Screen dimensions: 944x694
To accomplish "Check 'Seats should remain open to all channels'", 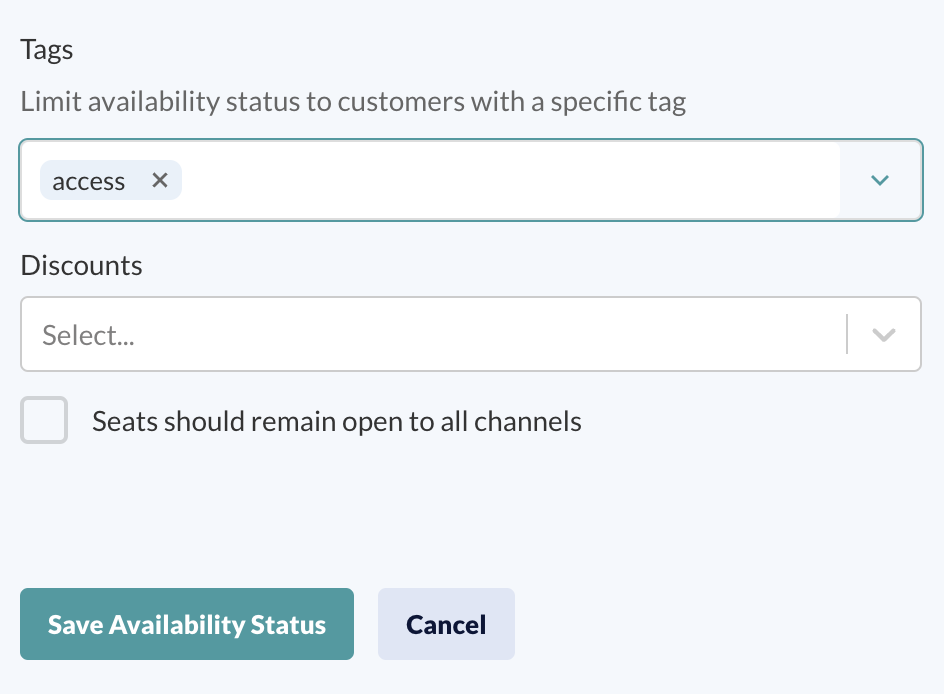I will coord(44,420).
